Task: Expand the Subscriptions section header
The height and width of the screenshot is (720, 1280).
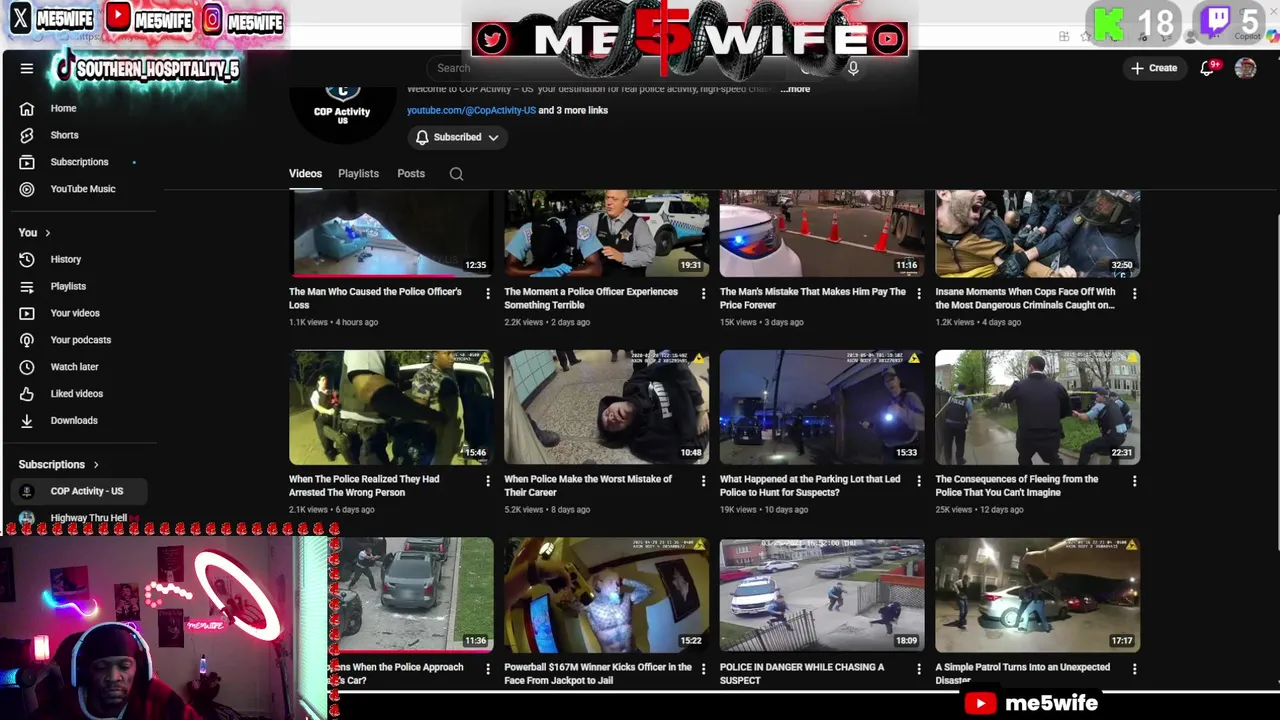Action: click(59, 464)
